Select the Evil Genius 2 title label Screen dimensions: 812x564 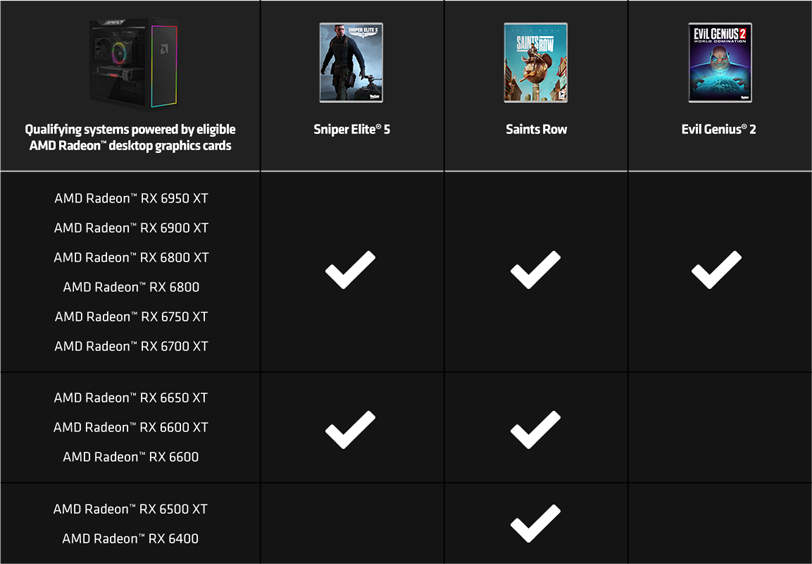click(719, 129)
